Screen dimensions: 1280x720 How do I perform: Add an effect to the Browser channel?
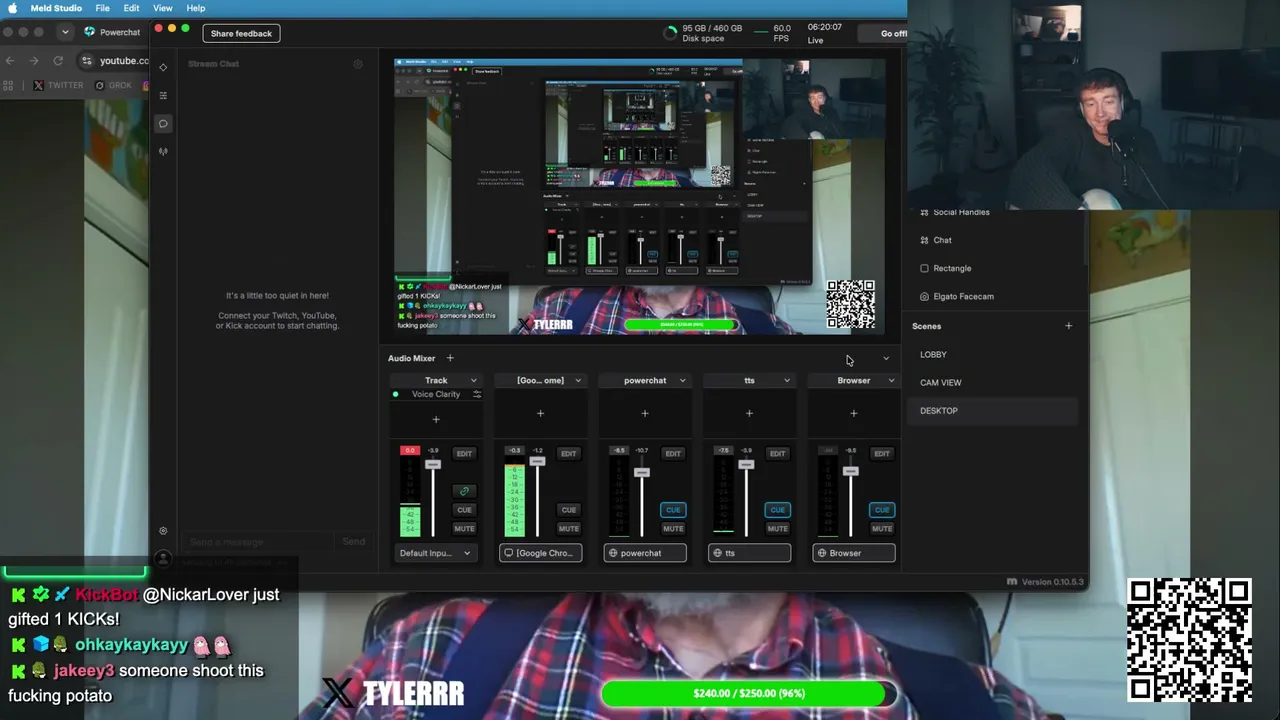853,413
